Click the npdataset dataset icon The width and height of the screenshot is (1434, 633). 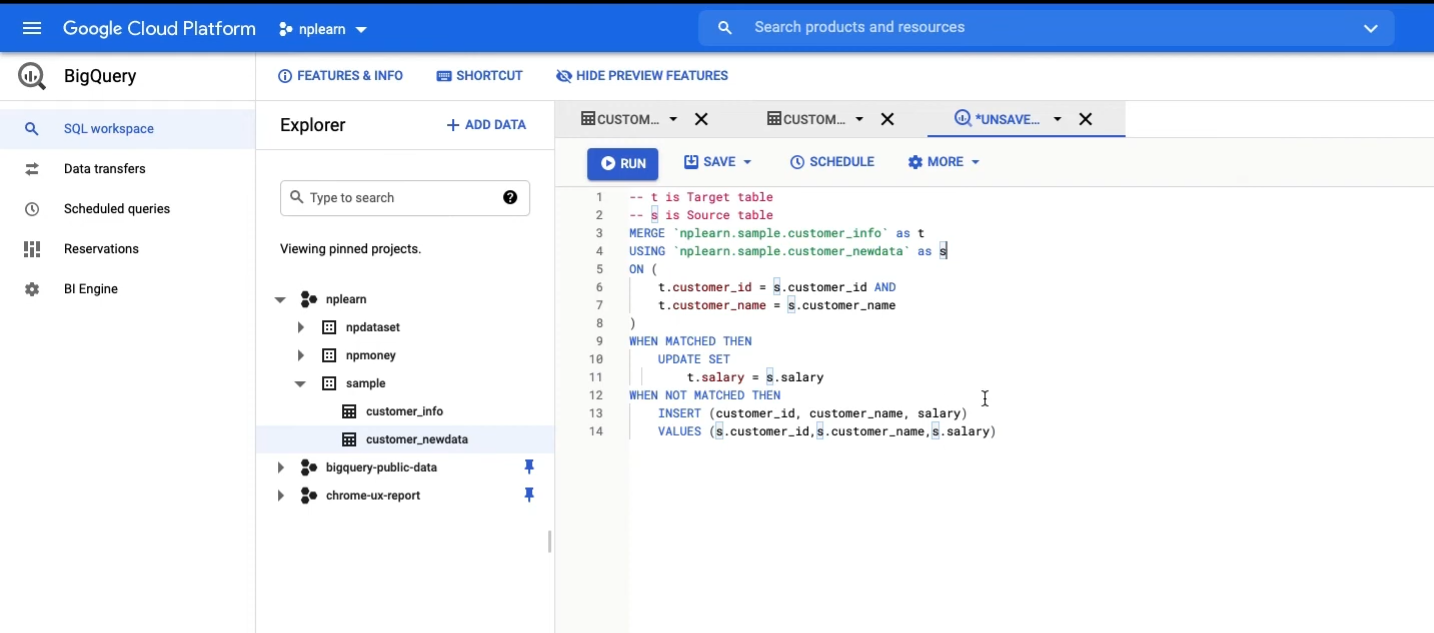tap(329, 327)
